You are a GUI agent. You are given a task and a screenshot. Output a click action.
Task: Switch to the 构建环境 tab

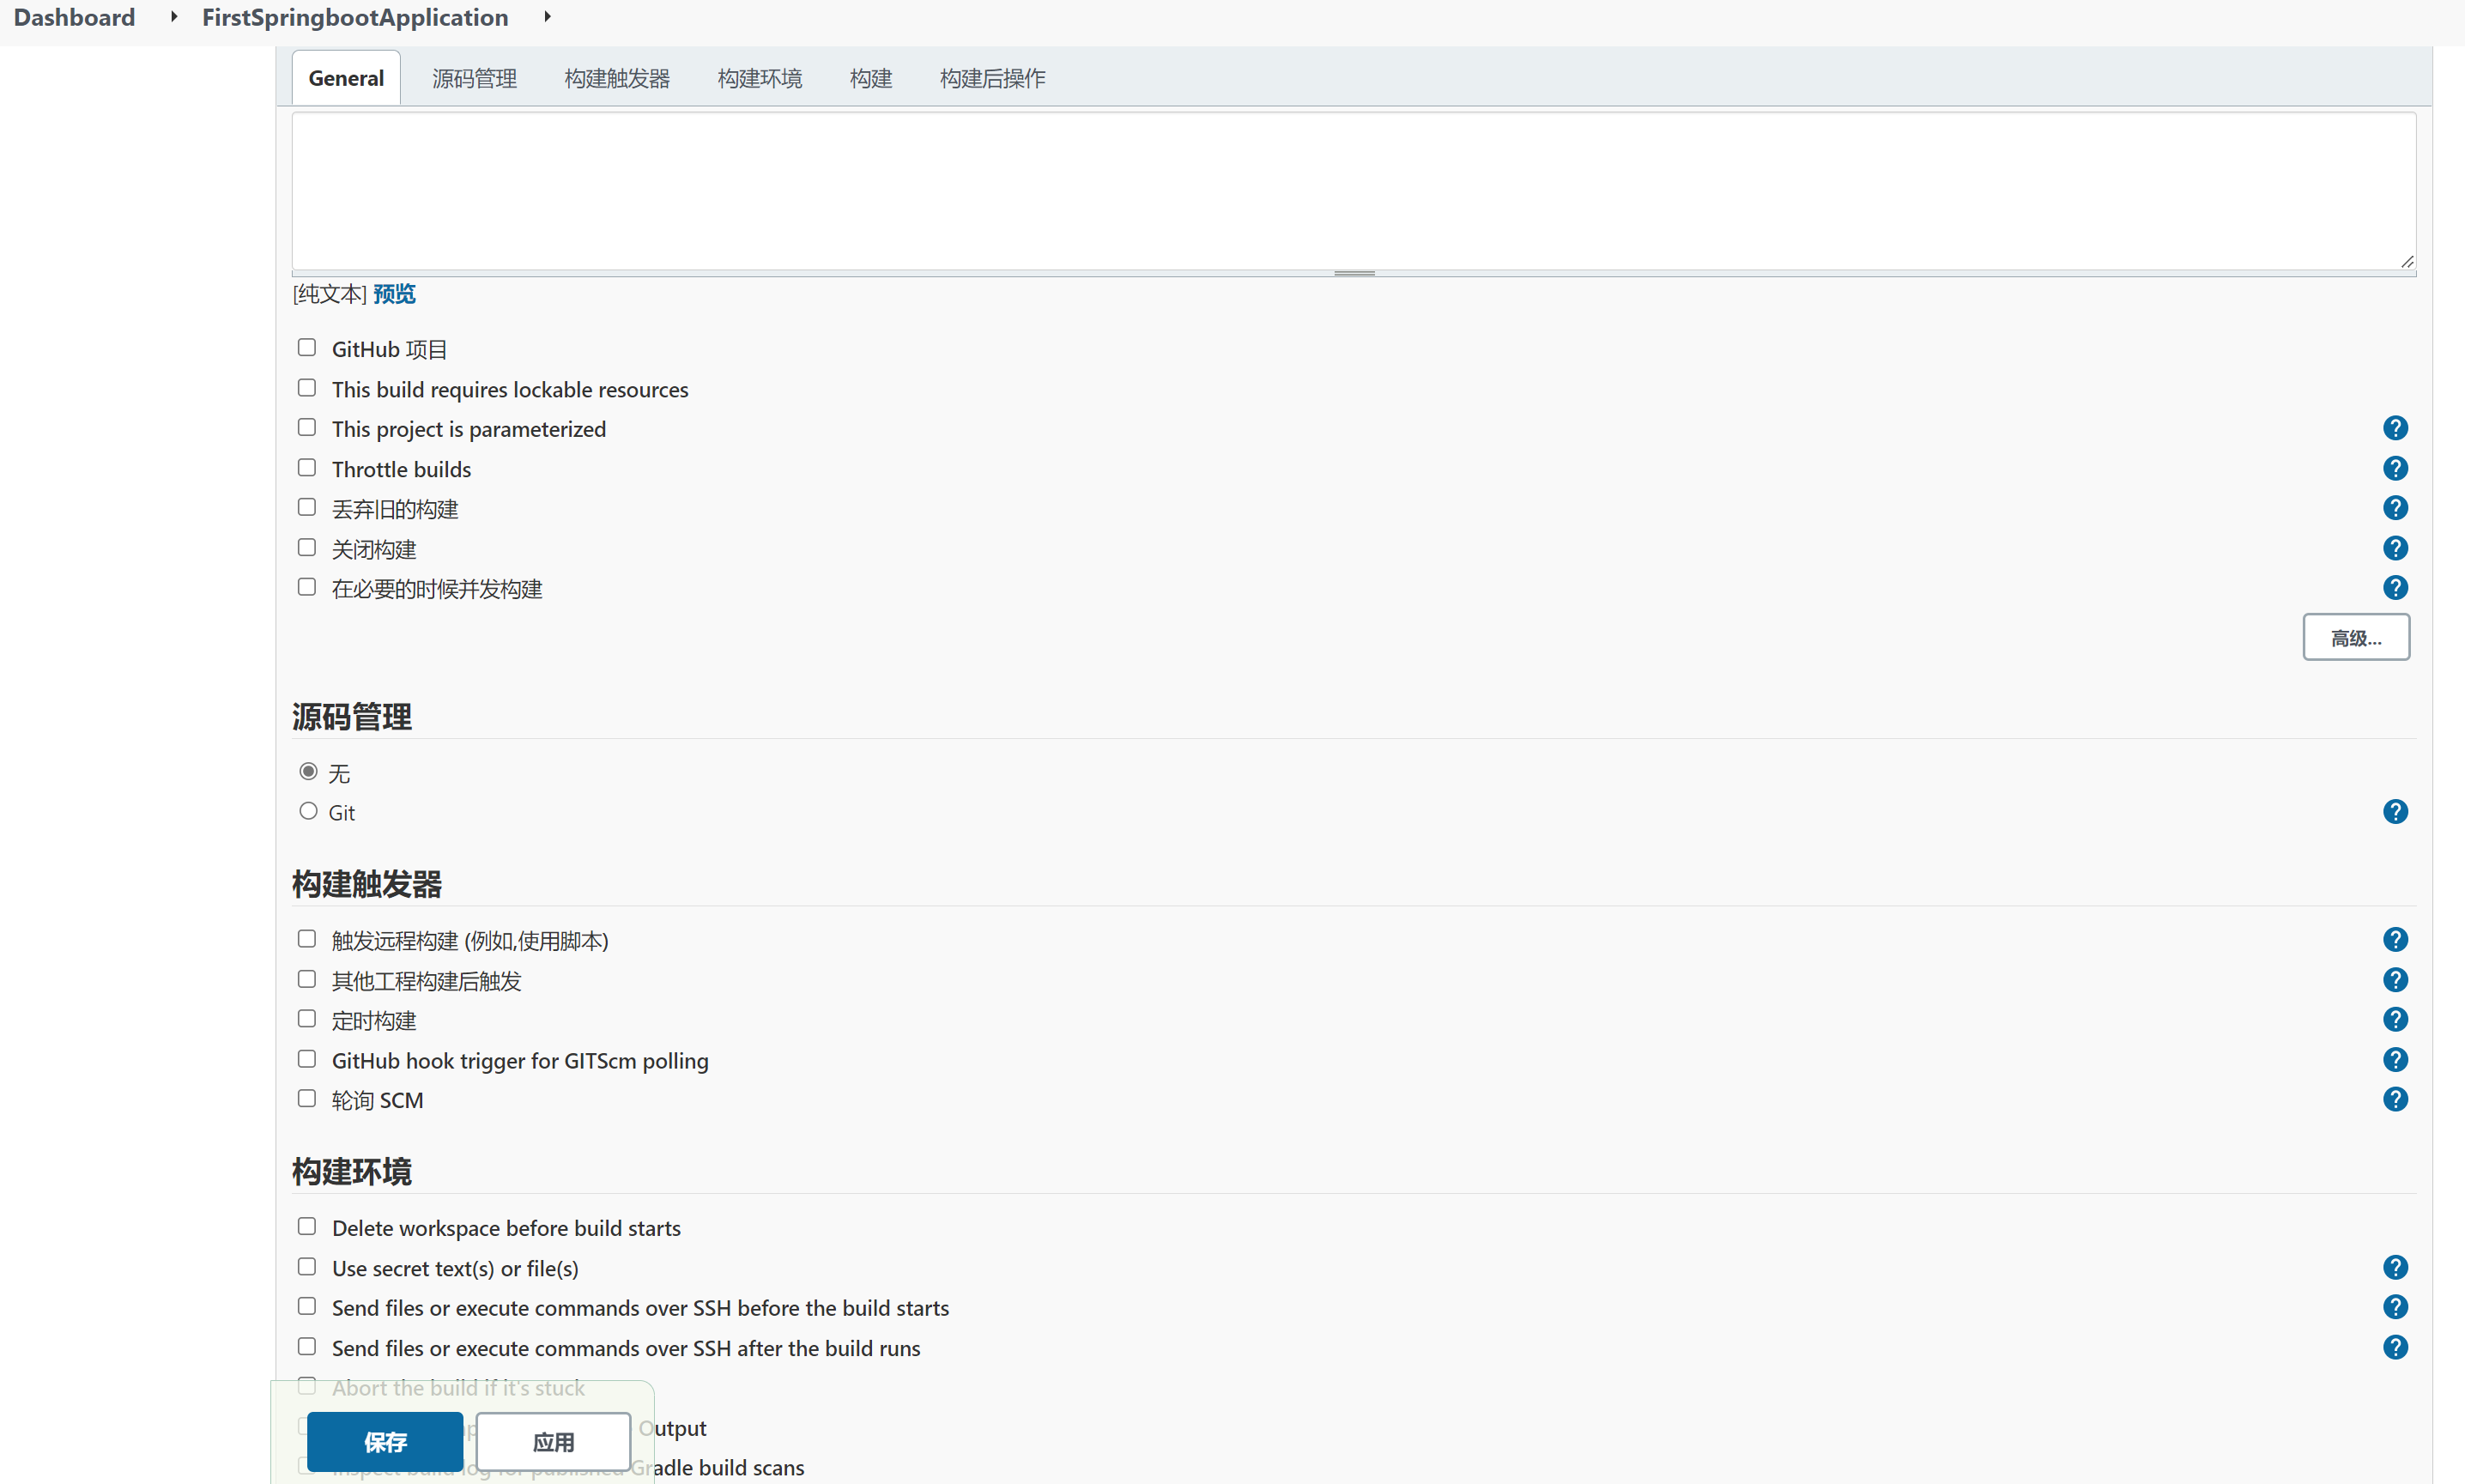pos(759,78)
